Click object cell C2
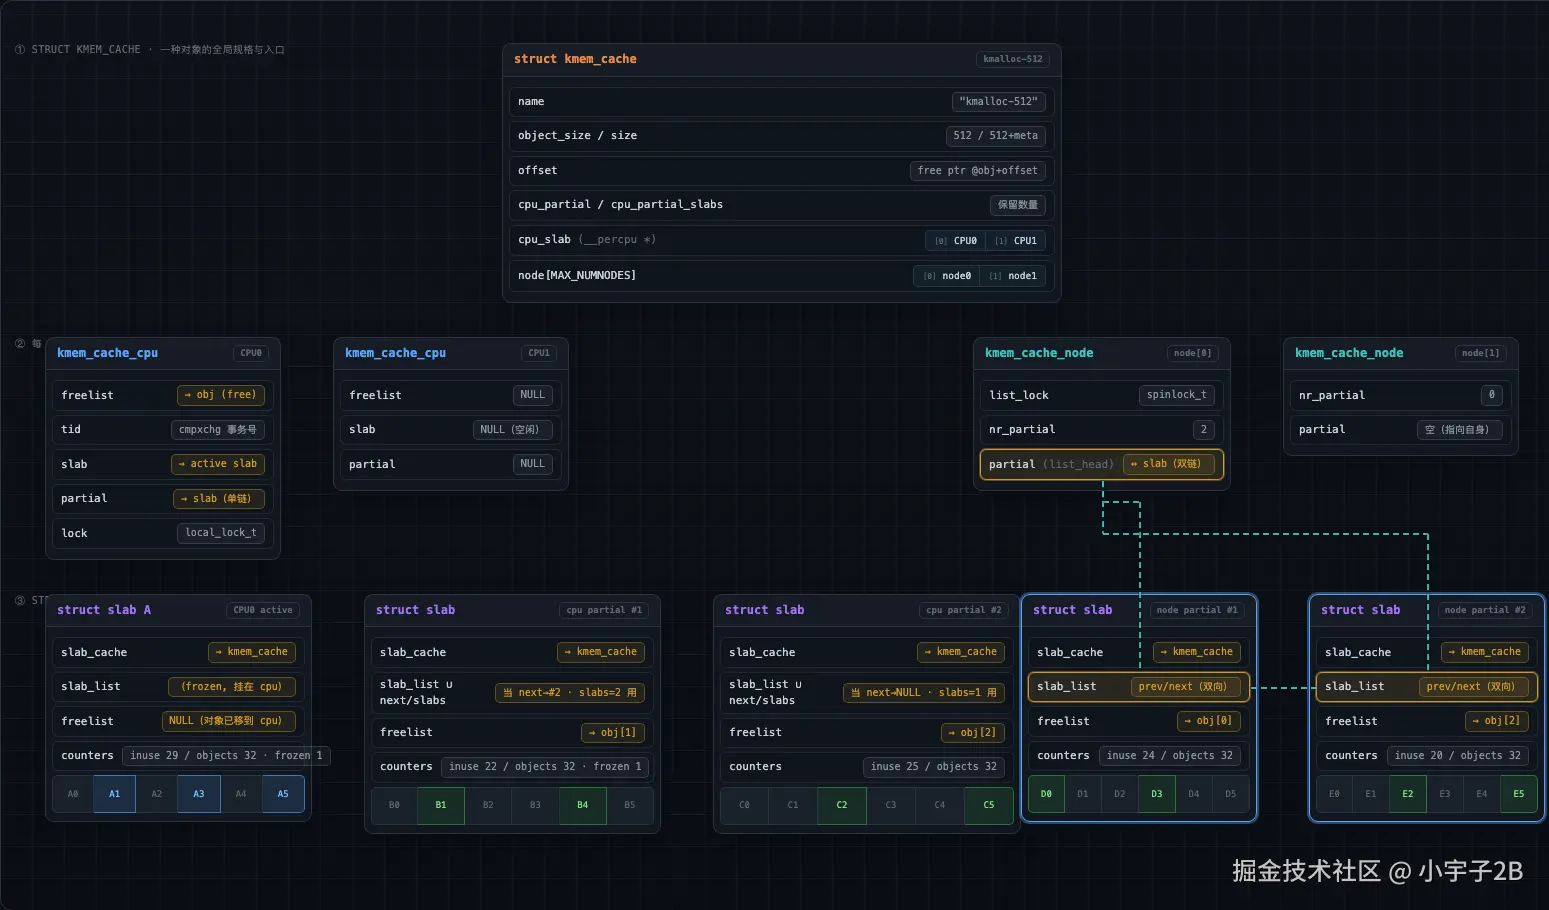Screen dimensions: 1549x910 coord(842,805)
